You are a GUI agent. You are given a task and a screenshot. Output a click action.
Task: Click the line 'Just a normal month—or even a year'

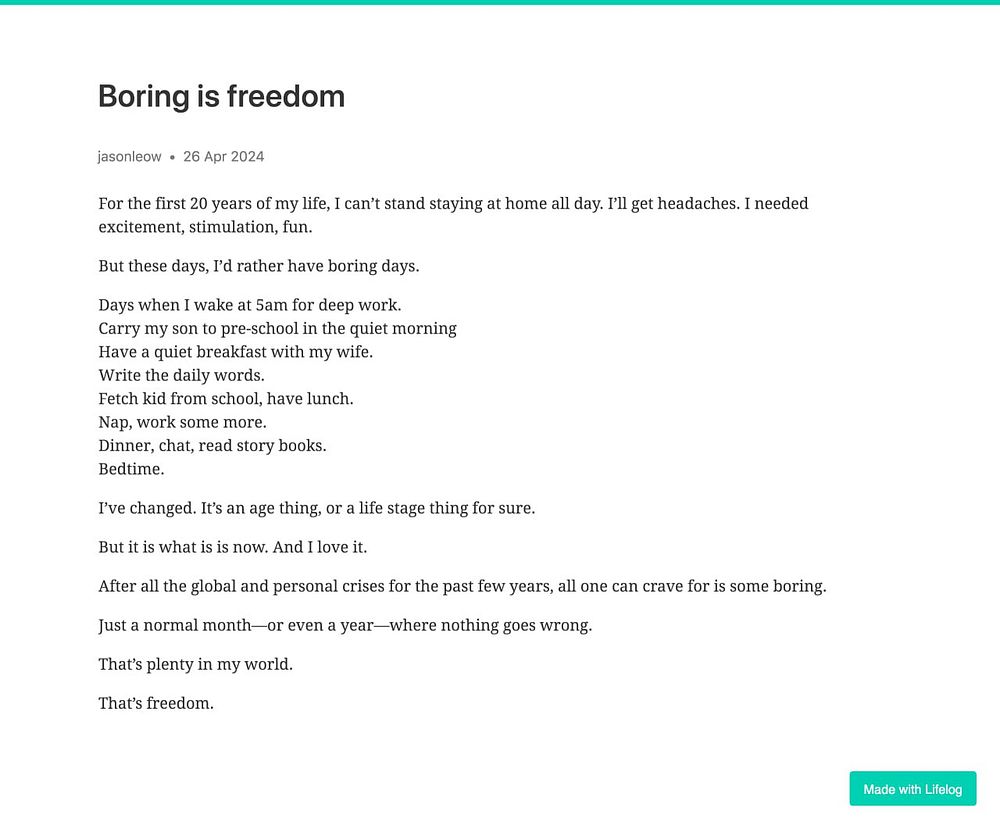coord(345,625)
